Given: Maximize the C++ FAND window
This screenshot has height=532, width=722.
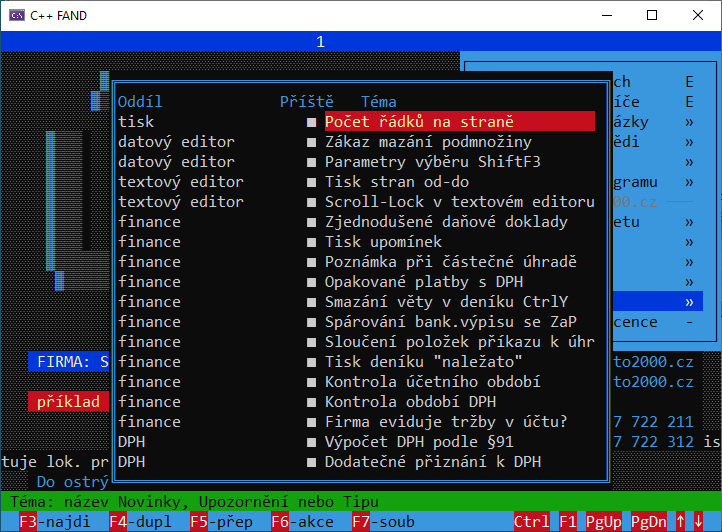Looking at the screenshot, I should [652, 15].
